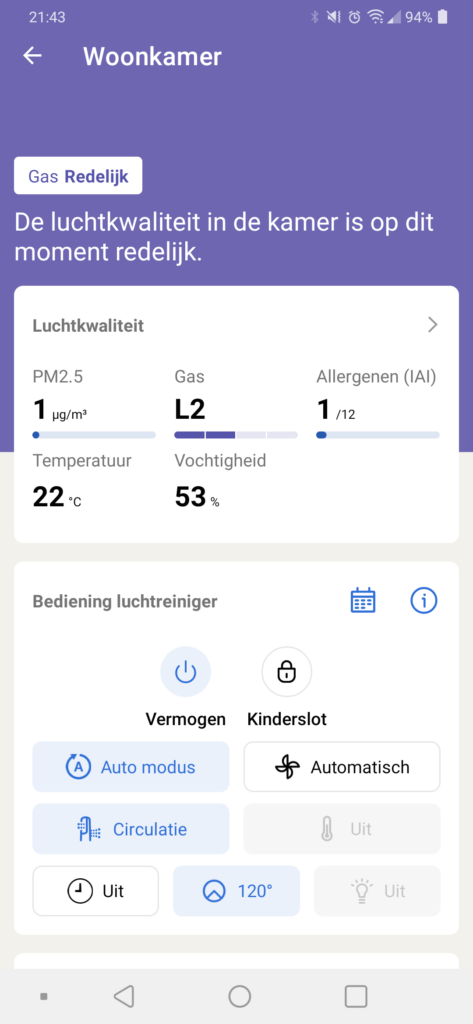Expand Luchtkwaliteit details with the chevron
The width and height of the screenshot is (473, 1024).
[x=432, y=325]
